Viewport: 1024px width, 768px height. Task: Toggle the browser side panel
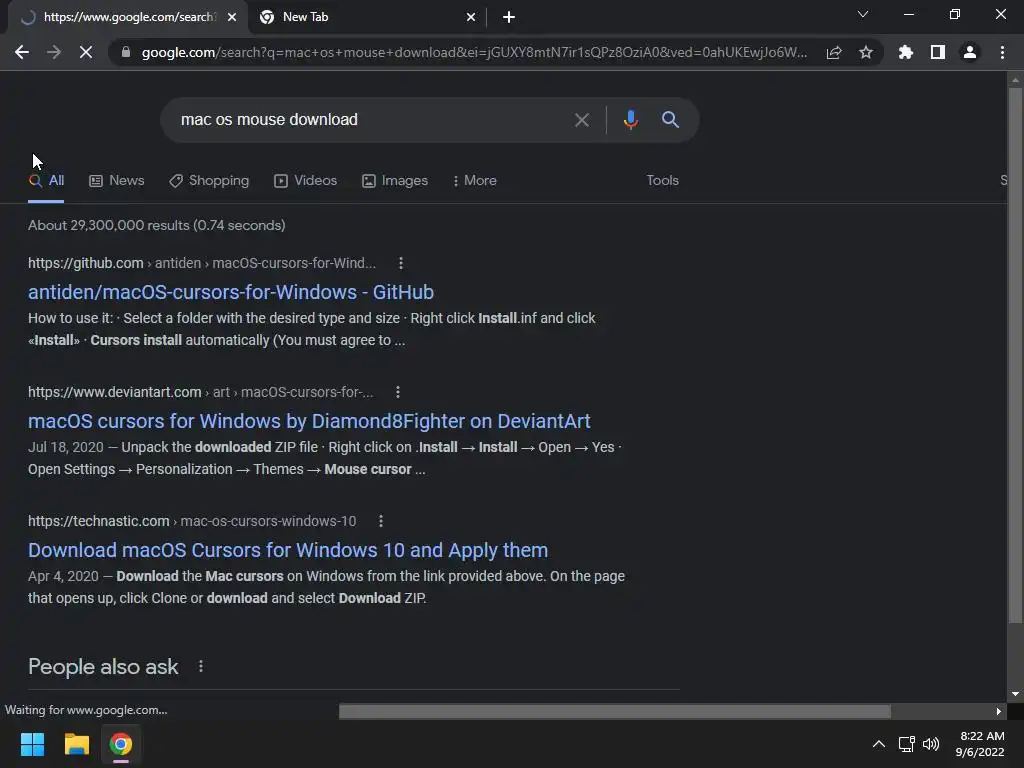pos(938,52)
